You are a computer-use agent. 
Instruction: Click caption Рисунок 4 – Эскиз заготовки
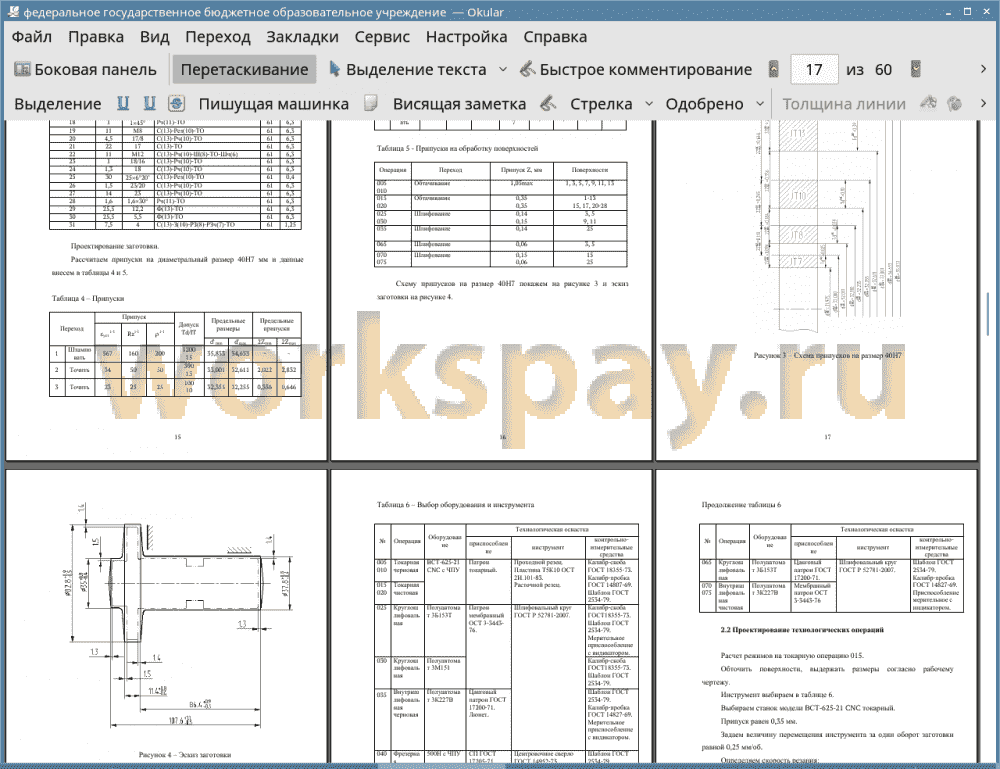coord(185,755)
